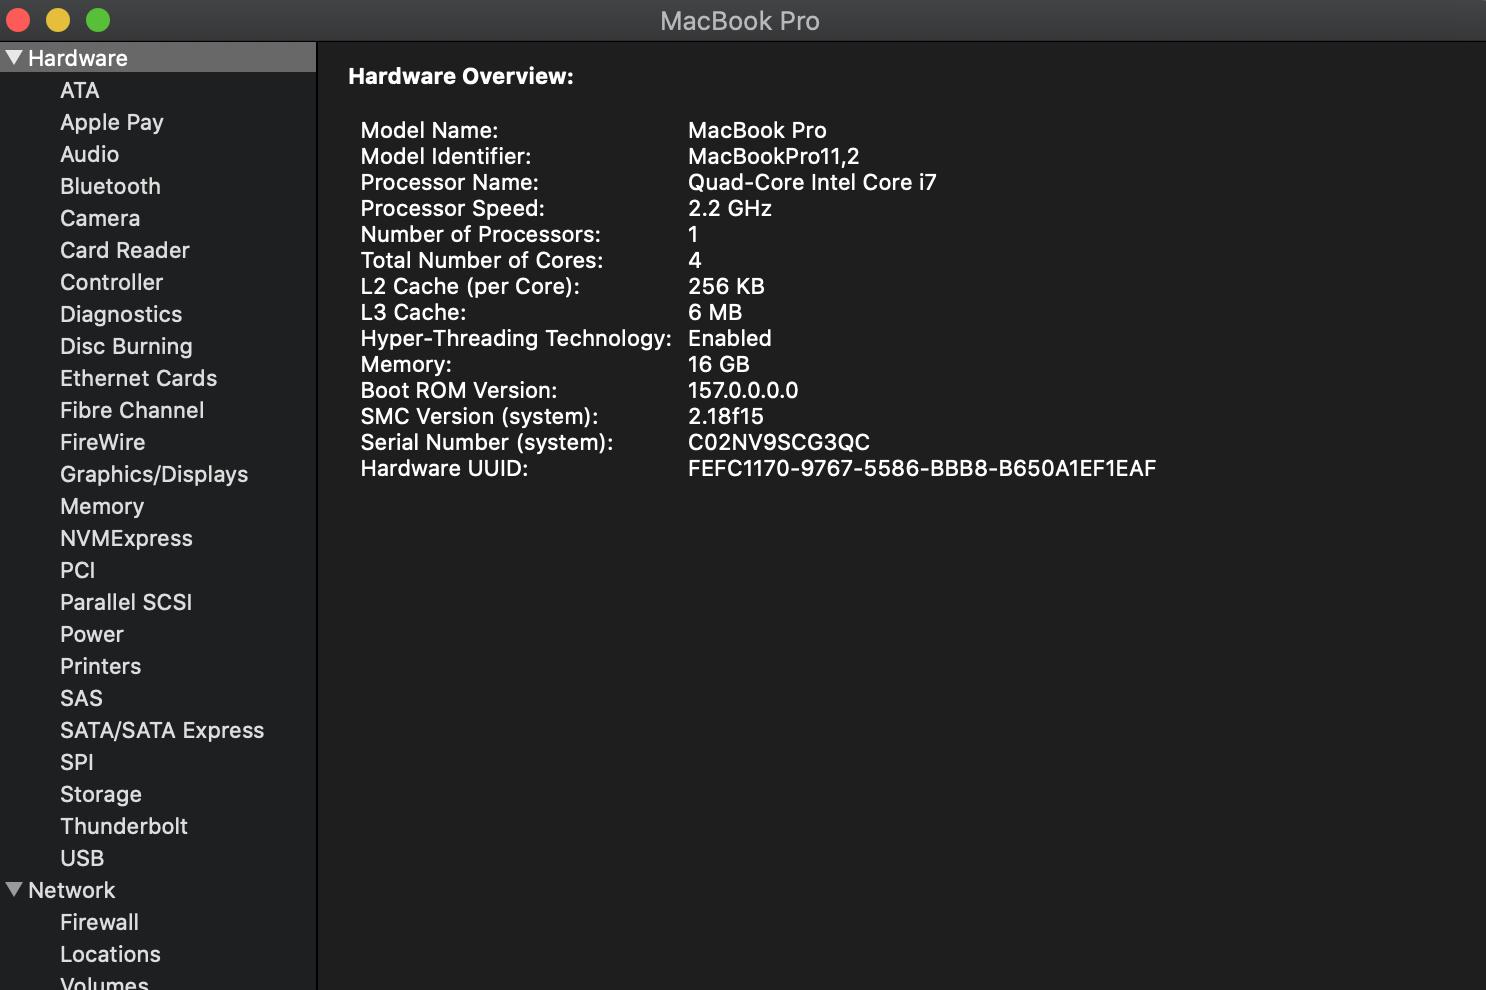
Task: Select ATA in the sidebar
Action: [x=79, y=90]
